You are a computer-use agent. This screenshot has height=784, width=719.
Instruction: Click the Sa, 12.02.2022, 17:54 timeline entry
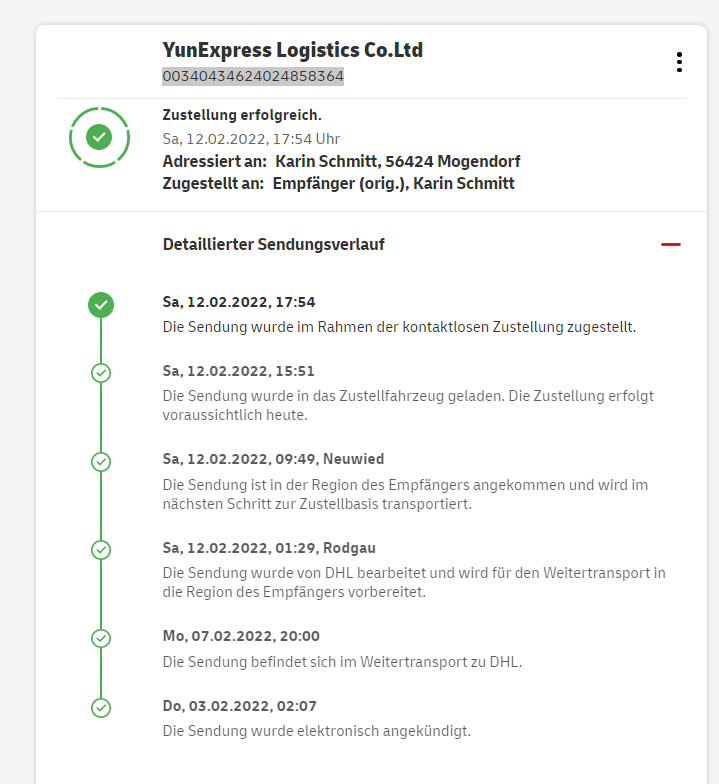pos(239,302)
